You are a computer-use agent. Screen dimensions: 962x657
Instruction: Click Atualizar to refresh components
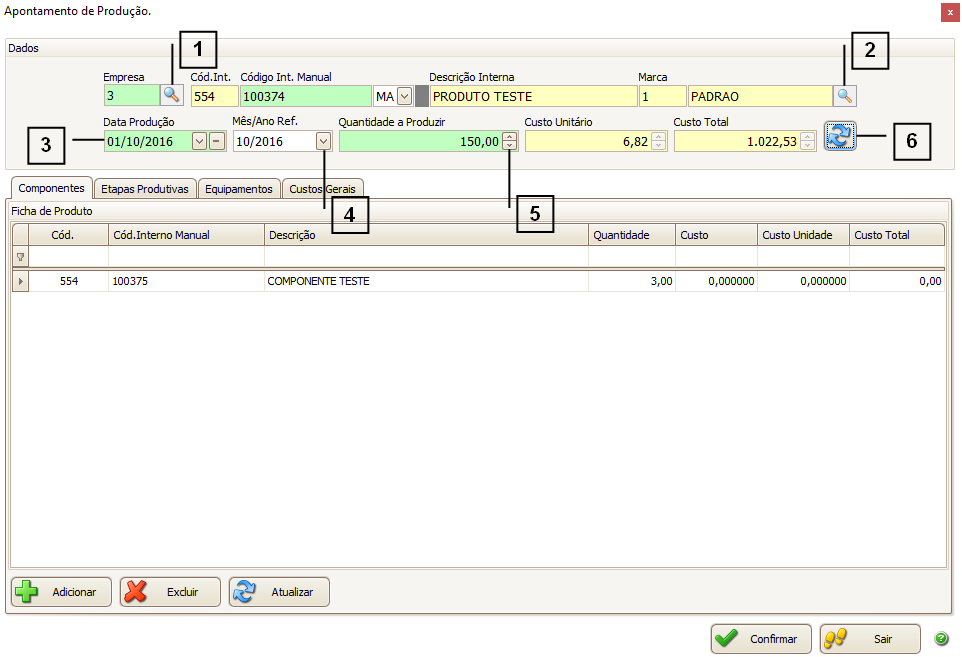pyautogui.click(x=279, y=592)
